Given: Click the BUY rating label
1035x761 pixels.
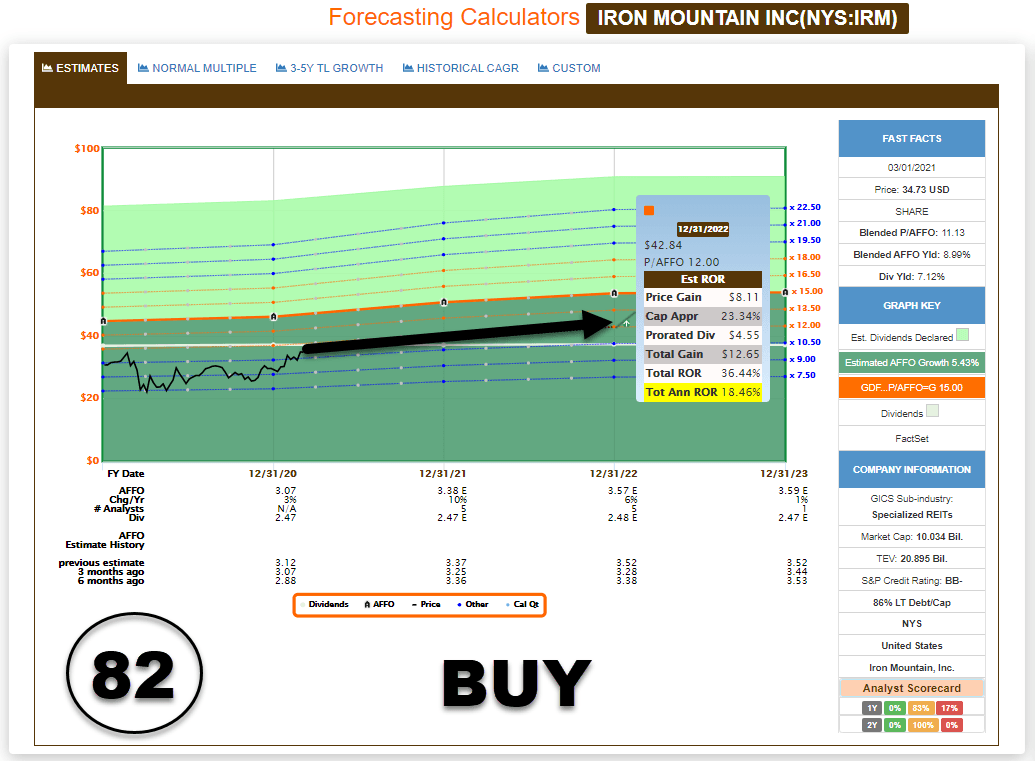Looking at the screenshot, I should [517, 683].
